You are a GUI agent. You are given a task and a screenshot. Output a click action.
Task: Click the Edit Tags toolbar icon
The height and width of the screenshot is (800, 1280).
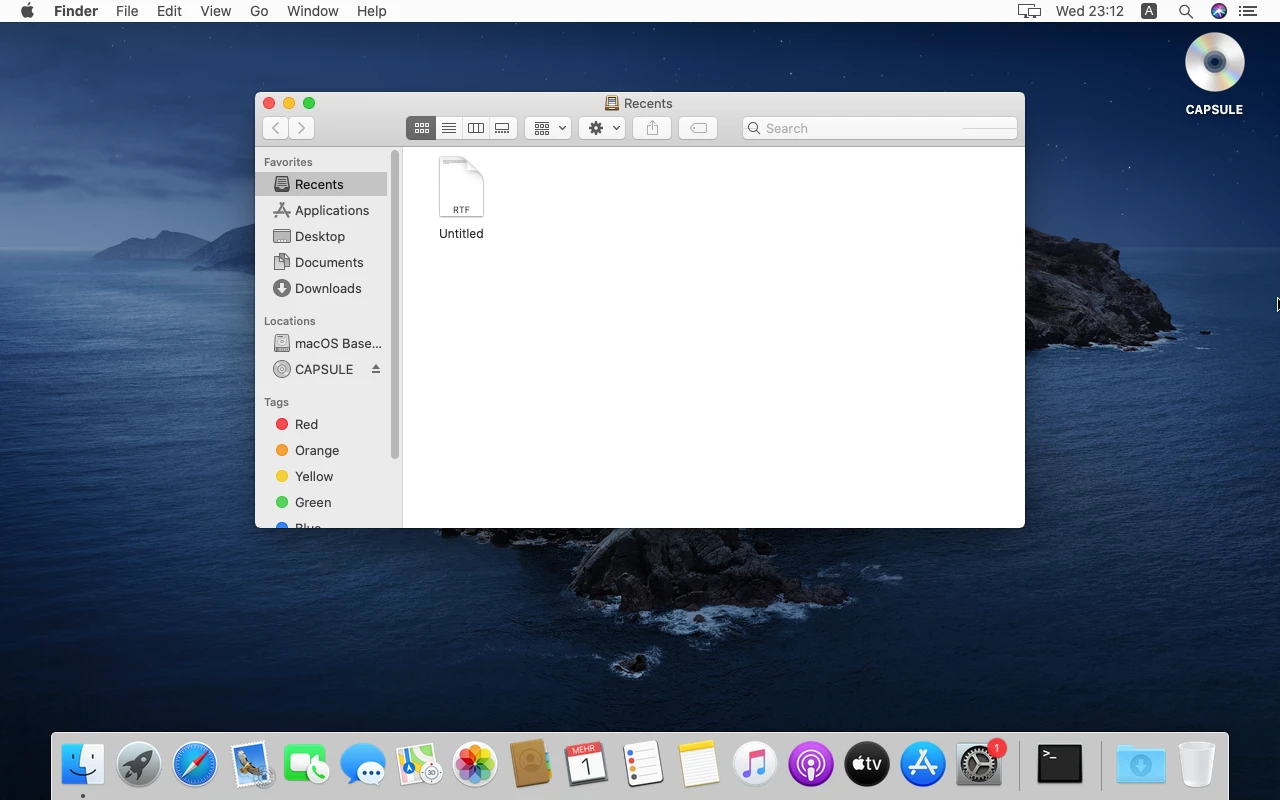[x=698, y=128]
